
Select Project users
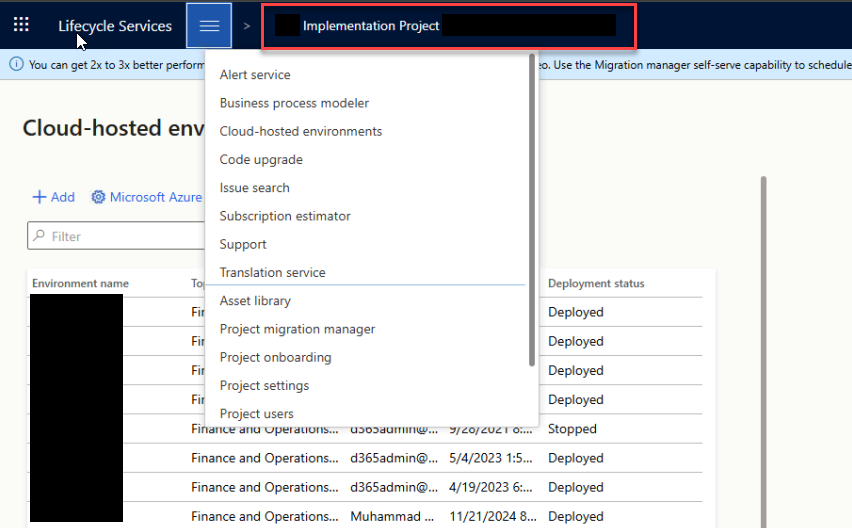[x=256, y=413]
